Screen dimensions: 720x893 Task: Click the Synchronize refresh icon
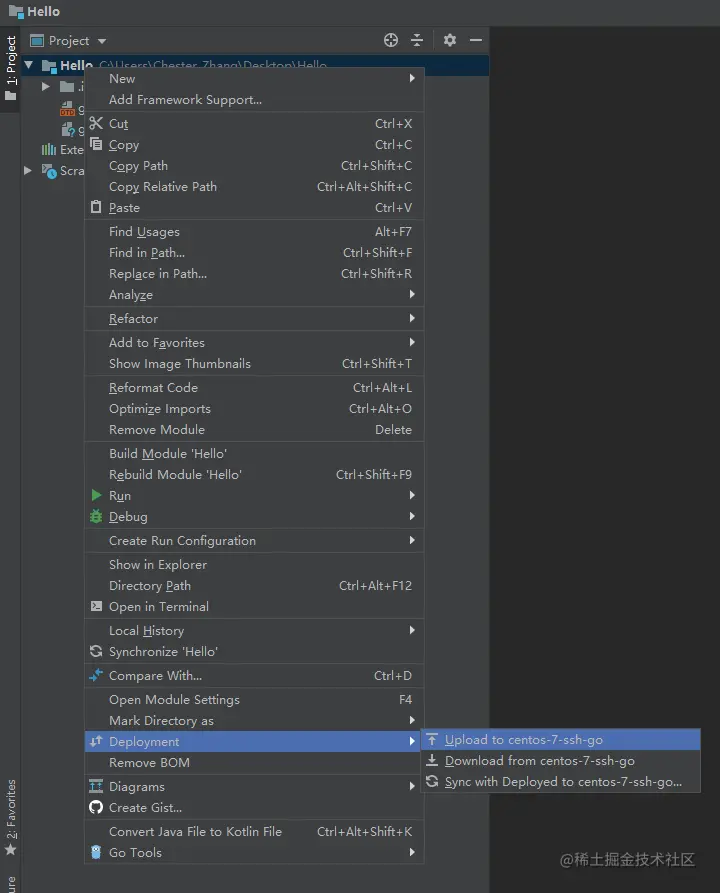(96, 651)
